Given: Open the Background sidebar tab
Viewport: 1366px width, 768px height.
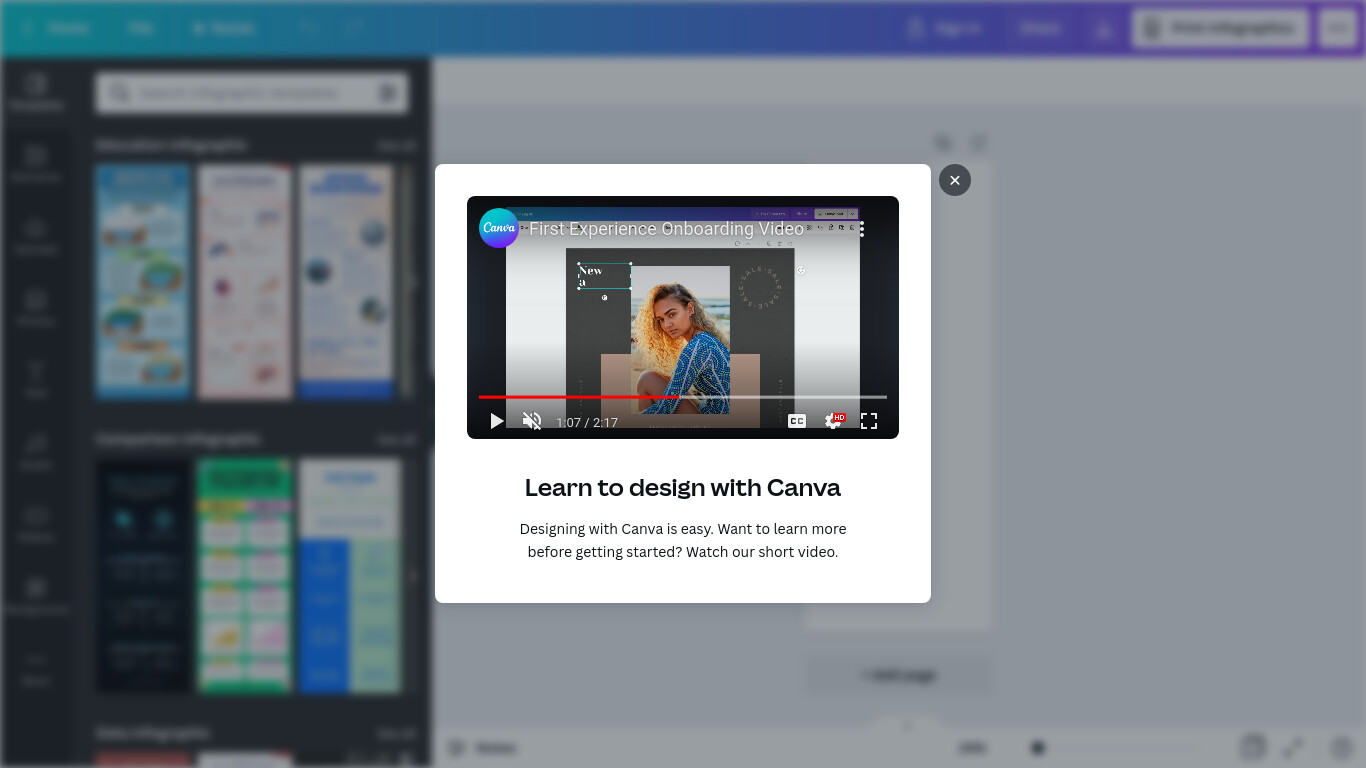Looking at the screenshot, I should (36, 596).
